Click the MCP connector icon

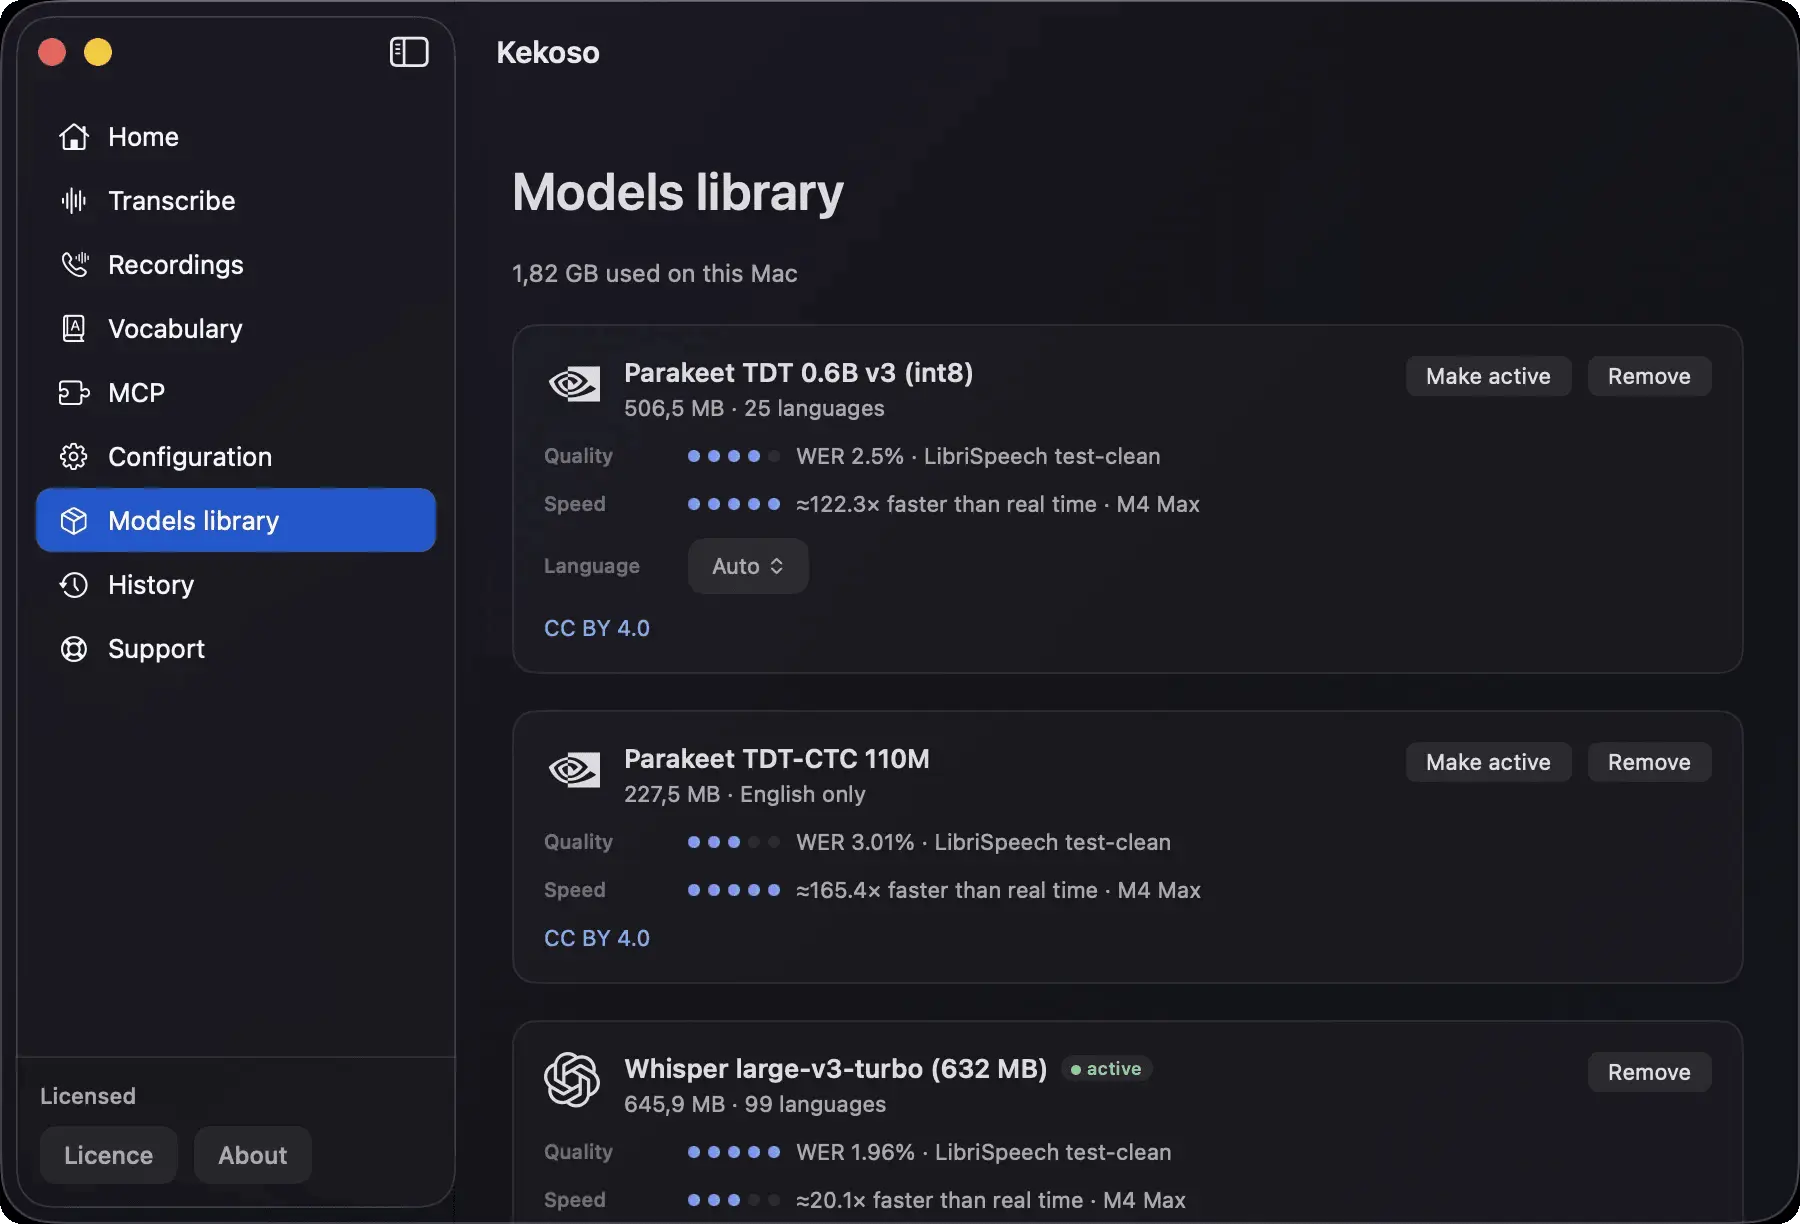pyautogui.click(x=74, y=393)
